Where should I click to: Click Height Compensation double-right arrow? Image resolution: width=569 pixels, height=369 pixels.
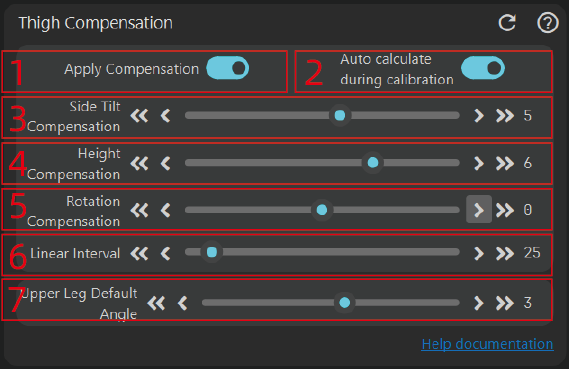click(x=505, y=163)
